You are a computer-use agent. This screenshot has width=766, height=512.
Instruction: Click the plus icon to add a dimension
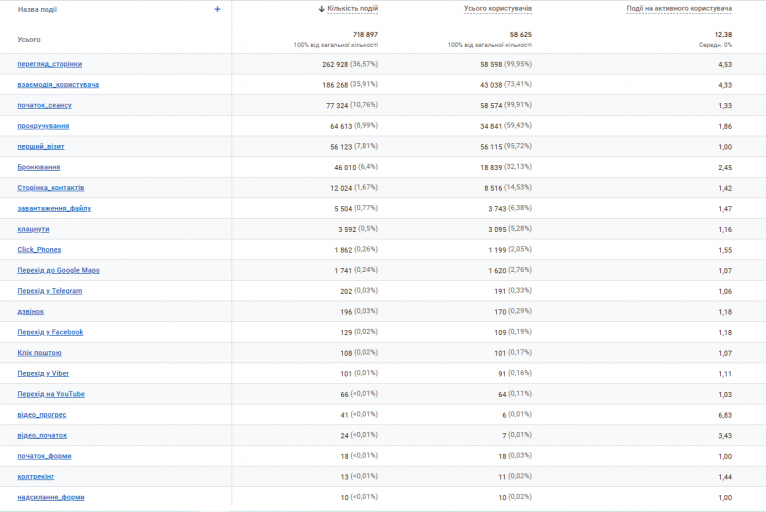(x=217, y=9)
